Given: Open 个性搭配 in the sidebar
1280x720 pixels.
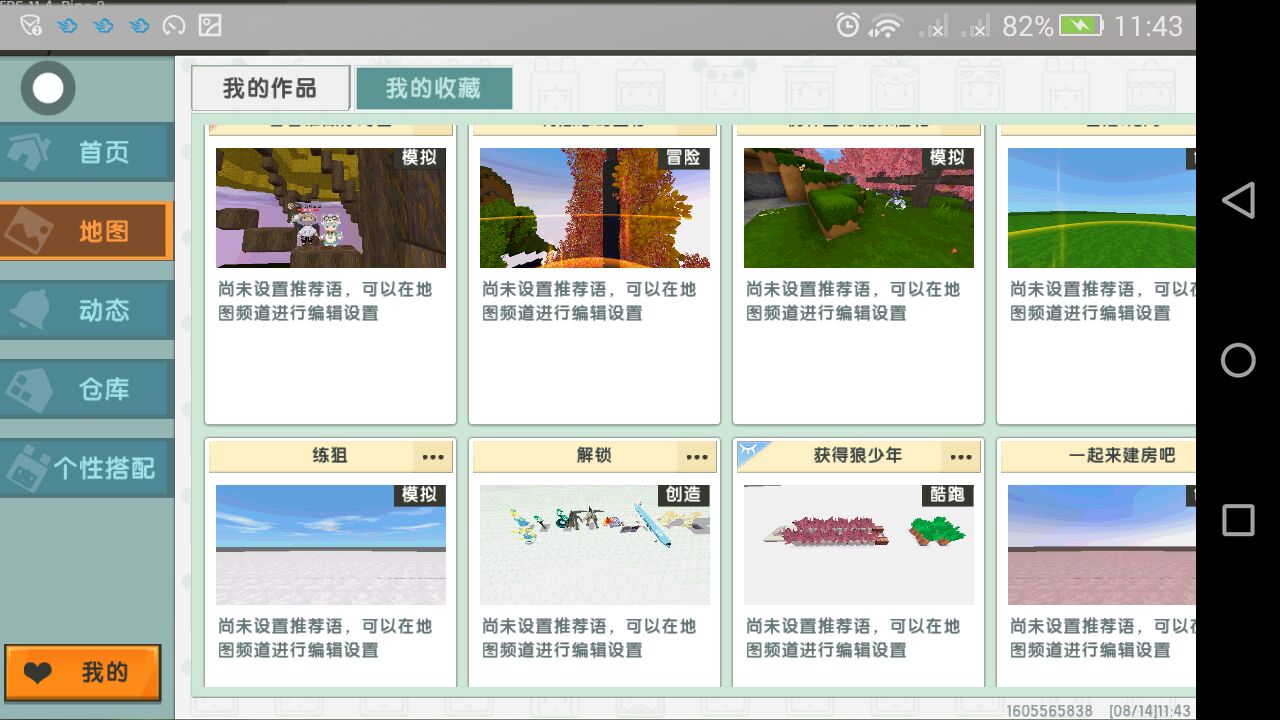Looking at the screenshot, I should [87, 468].
